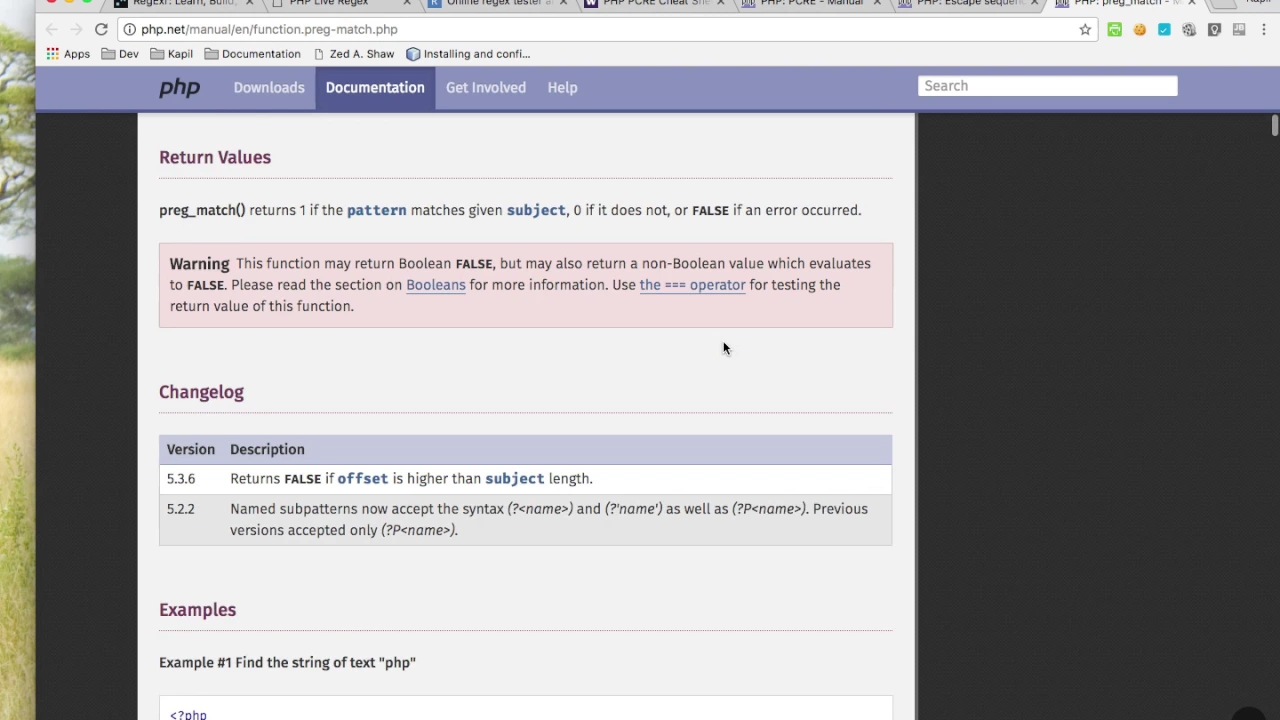Open the cookie extension icon
Viewport: 1280px width, 720px height.
(1139, 30)
